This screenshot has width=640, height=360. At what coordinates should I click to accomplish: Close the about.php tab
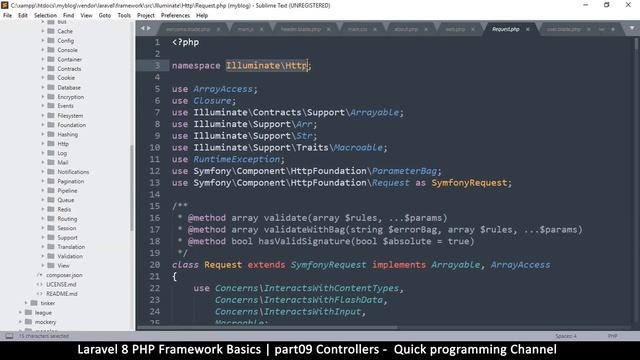point(426,29)
